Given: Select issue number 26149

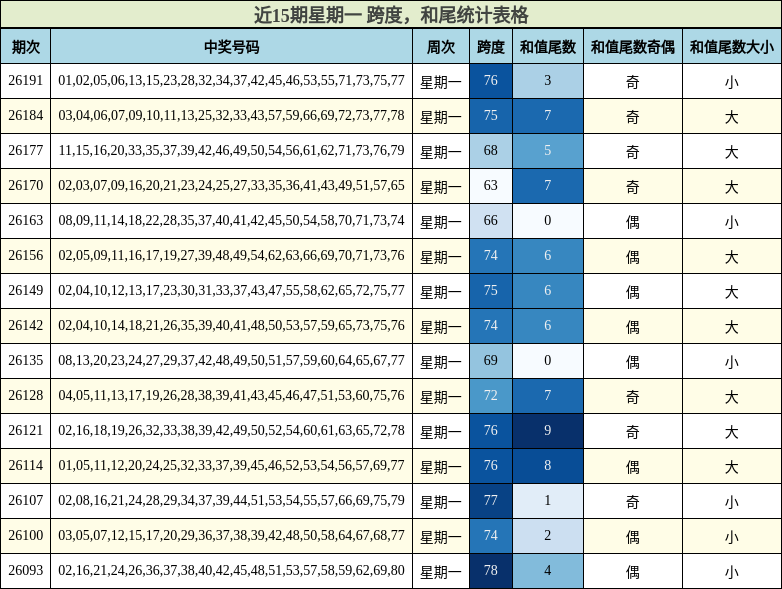Looking at the screenshot, I should [x=25, y=290].
